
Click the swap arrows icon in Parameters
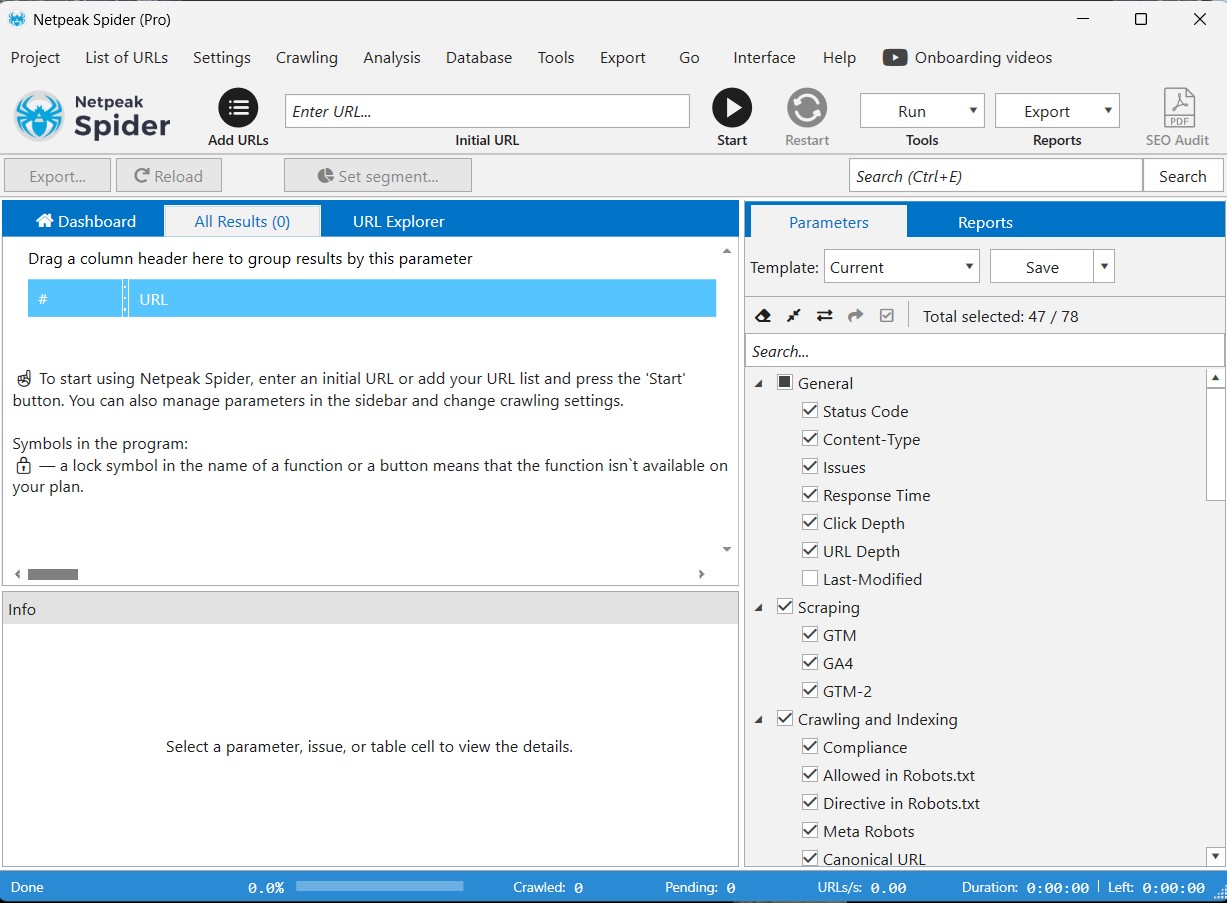tap(825, 316)
